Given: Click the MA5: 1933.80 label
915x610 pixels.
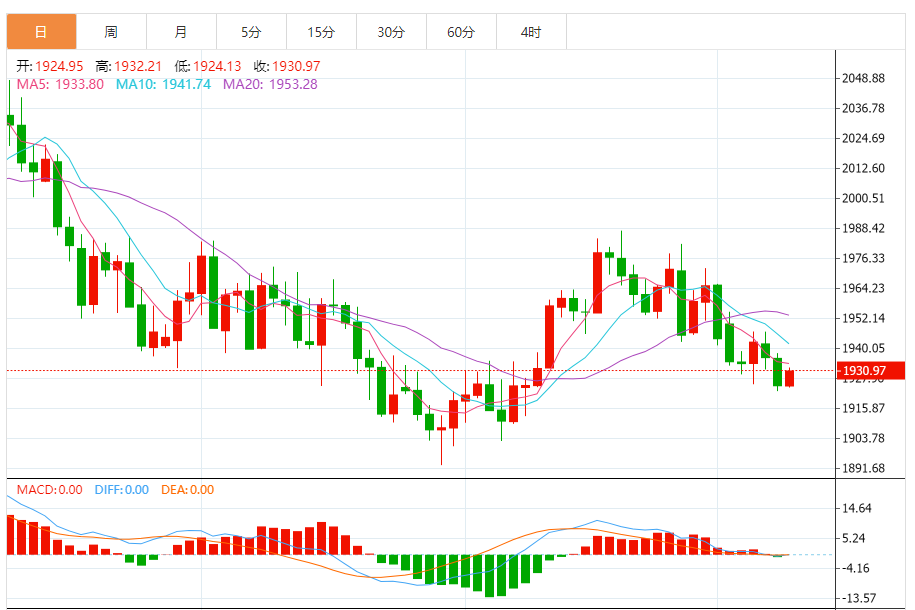Looking at the screenshot, I should (x=60, y=84).
